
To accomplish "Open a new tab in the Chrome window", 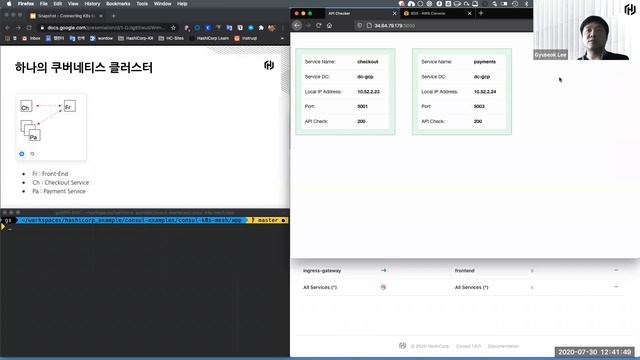I will point(113,16).
